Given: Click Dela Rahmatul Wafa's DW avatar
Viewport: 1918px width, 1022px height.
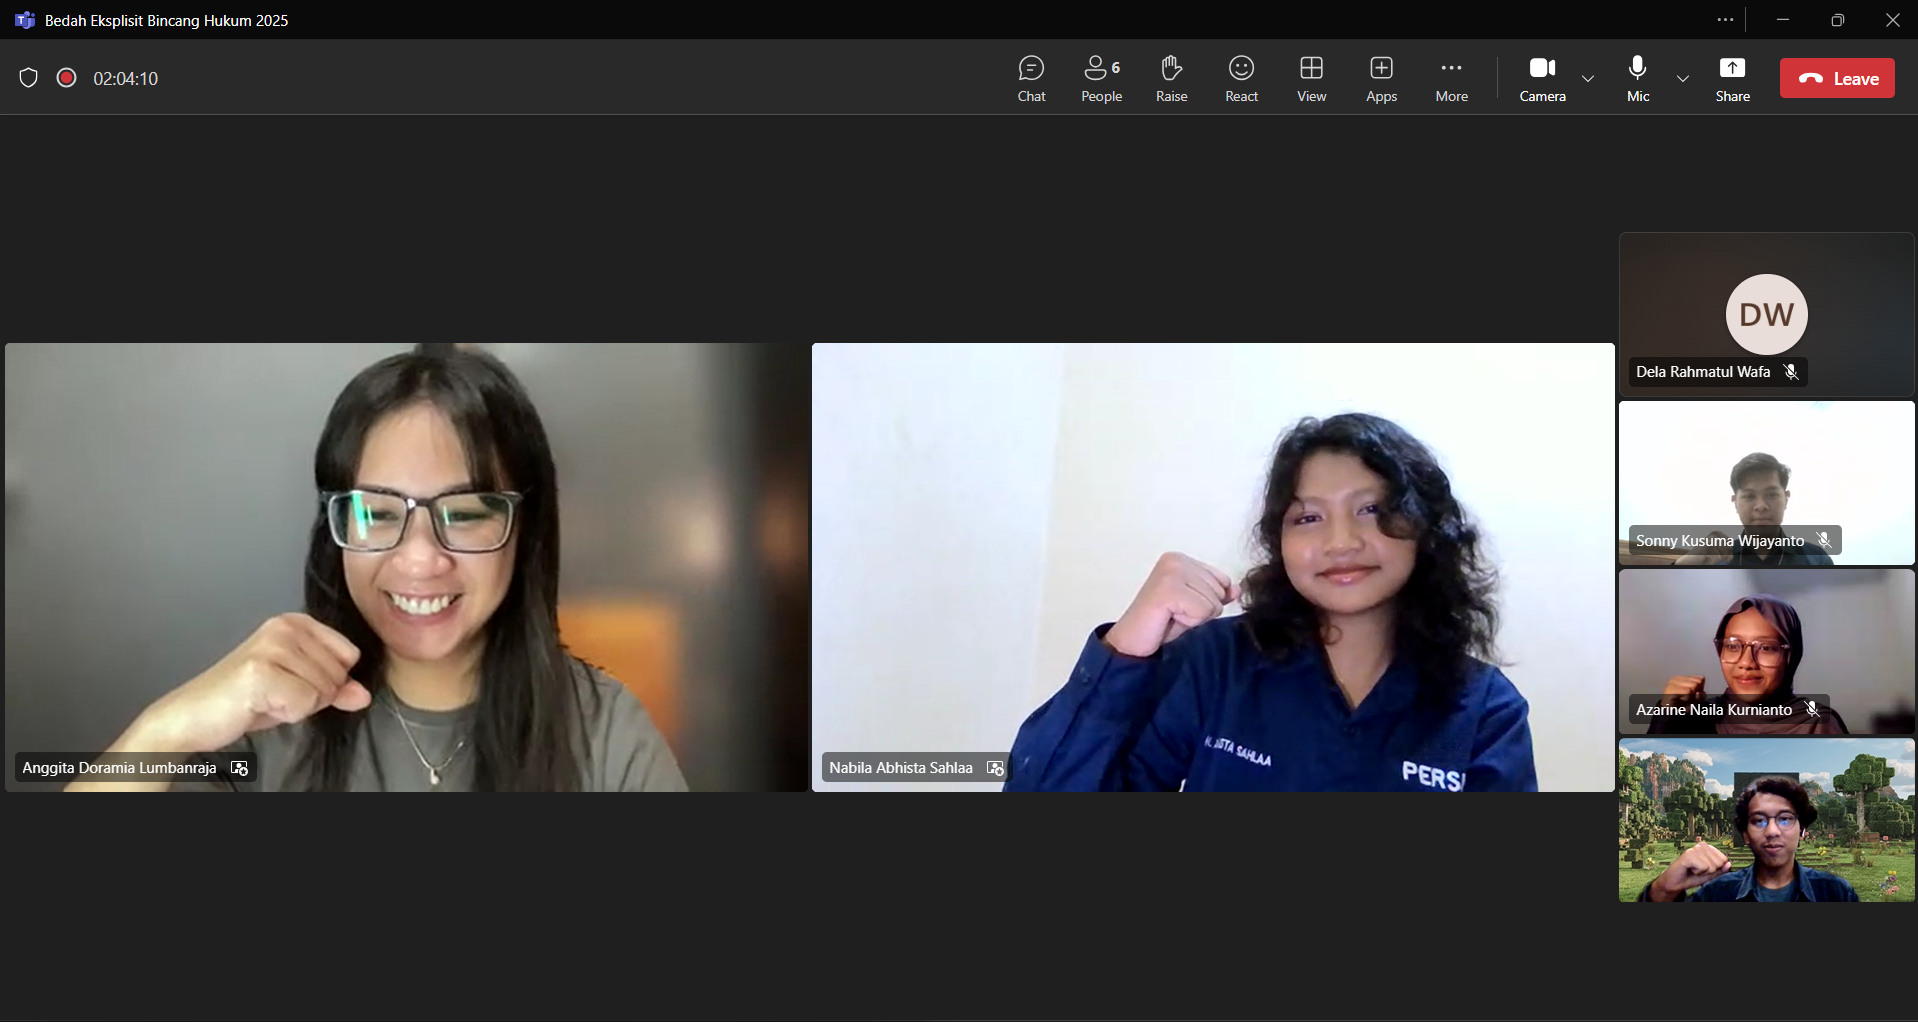Looking at the screenshot, I should [1766, 314].
